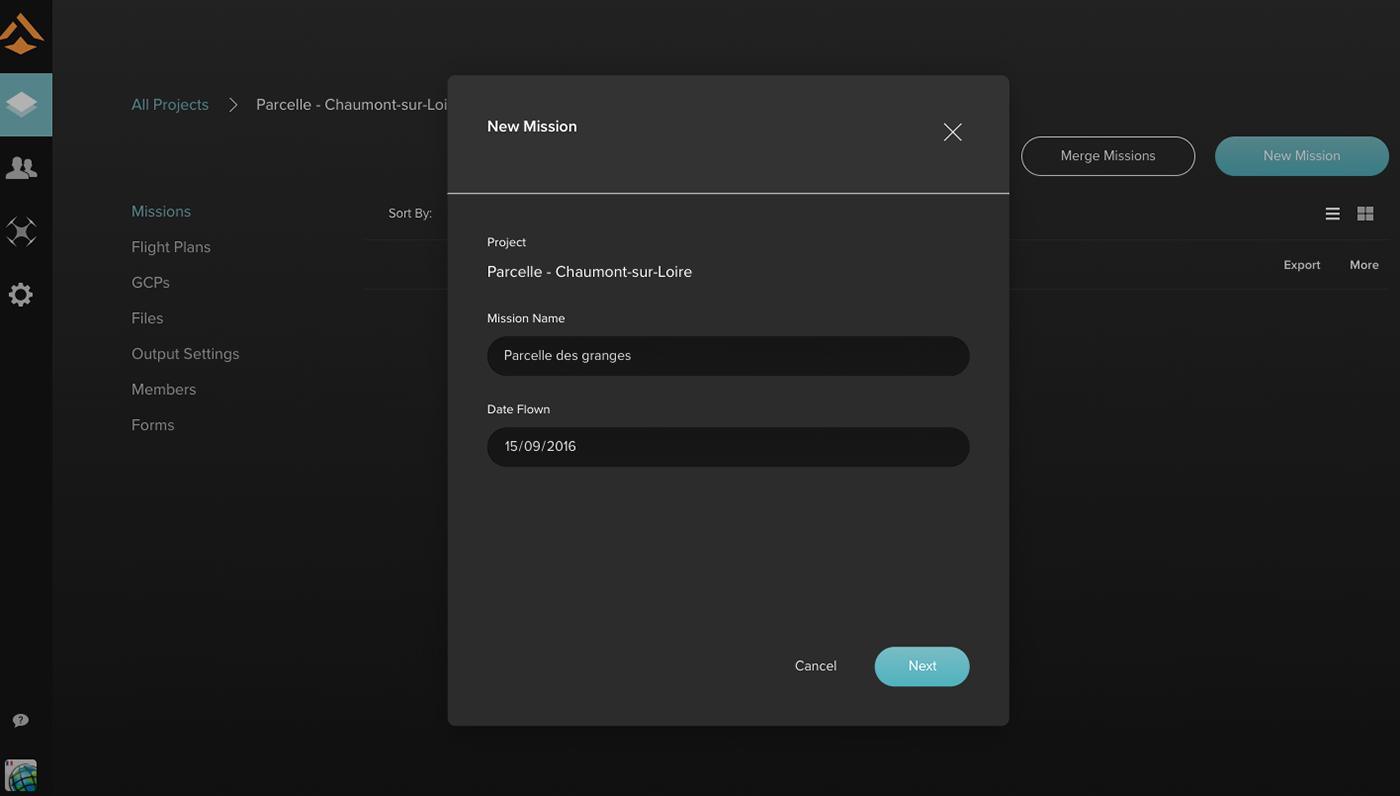Select Output Settings in the project menu
This screenshot has width=1400, height=796.
[x=185, y=354]
